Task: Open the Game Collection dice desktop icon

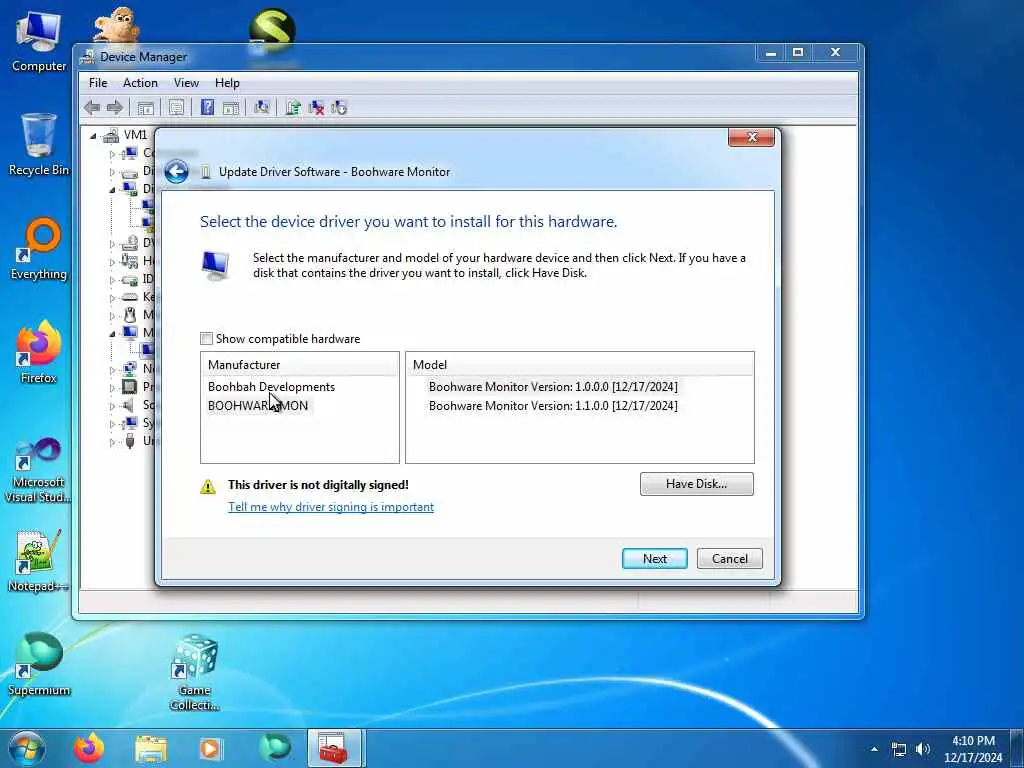Action: click(x=195, y=673)
